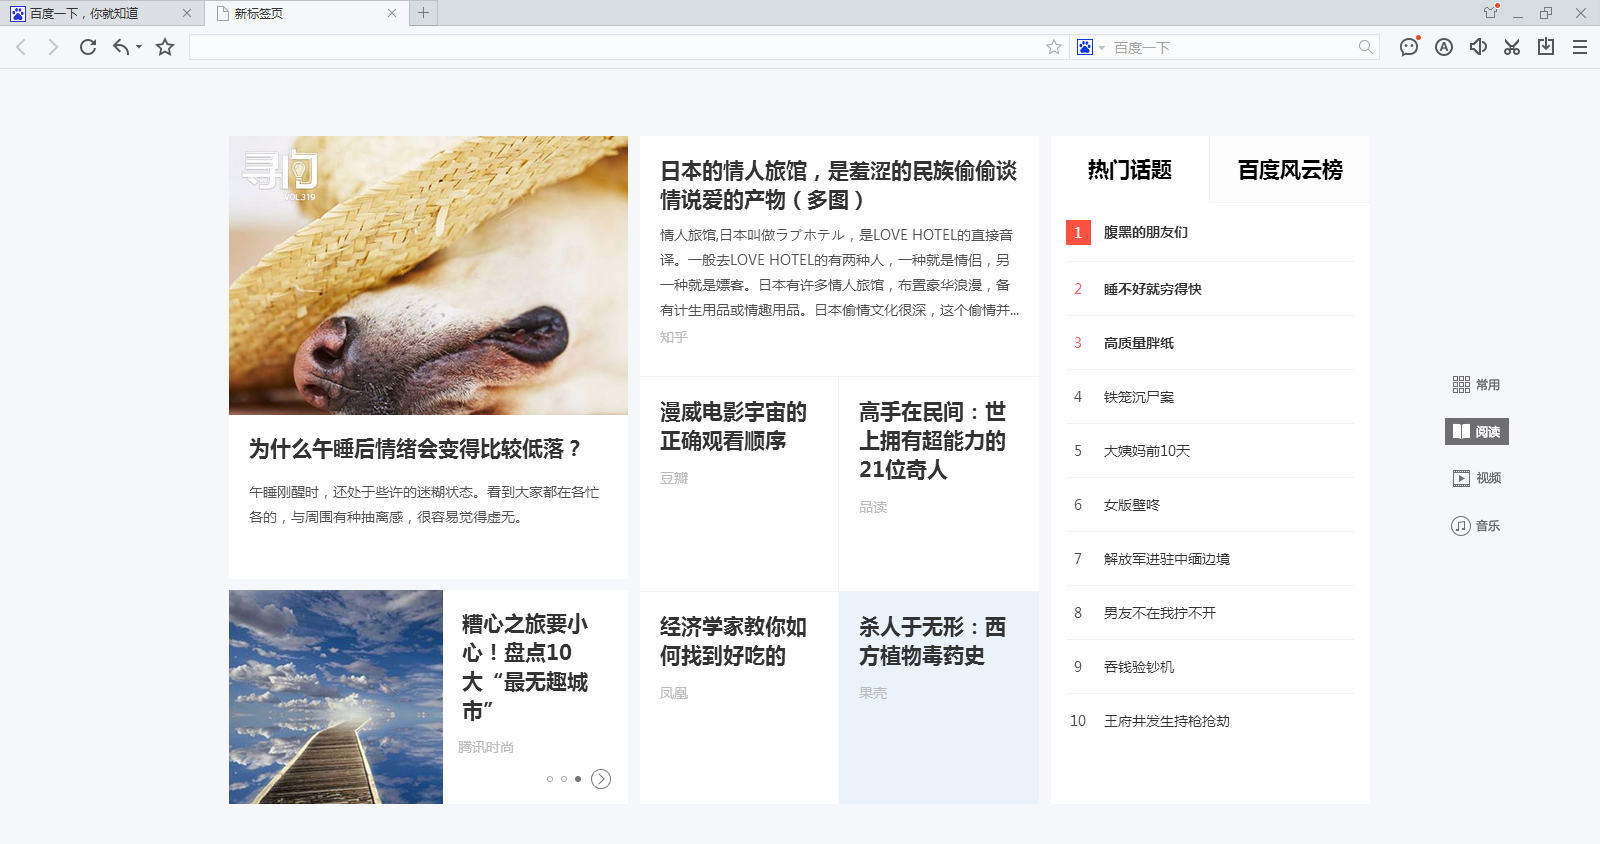Open the hamburger main menu
This screenshot has height=844, width=1600.
click(1580, 47)
